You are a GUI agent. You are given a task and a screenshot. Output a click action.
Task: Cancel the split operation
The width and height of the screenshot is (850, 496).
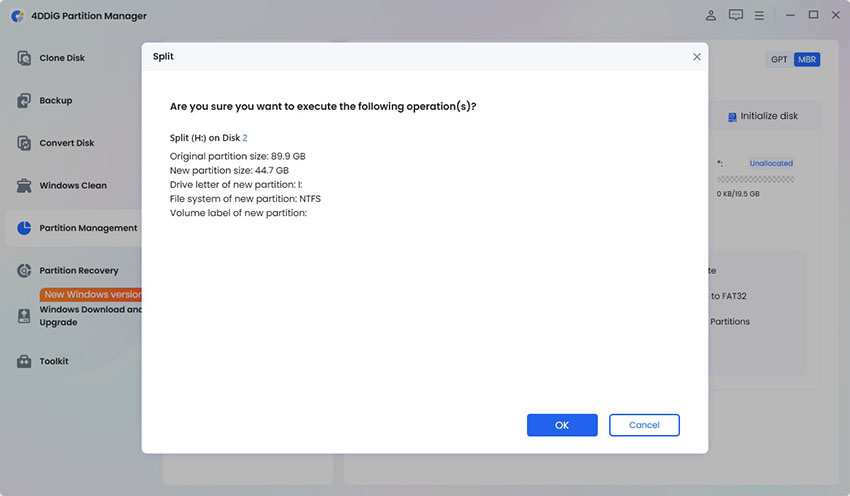644,425
